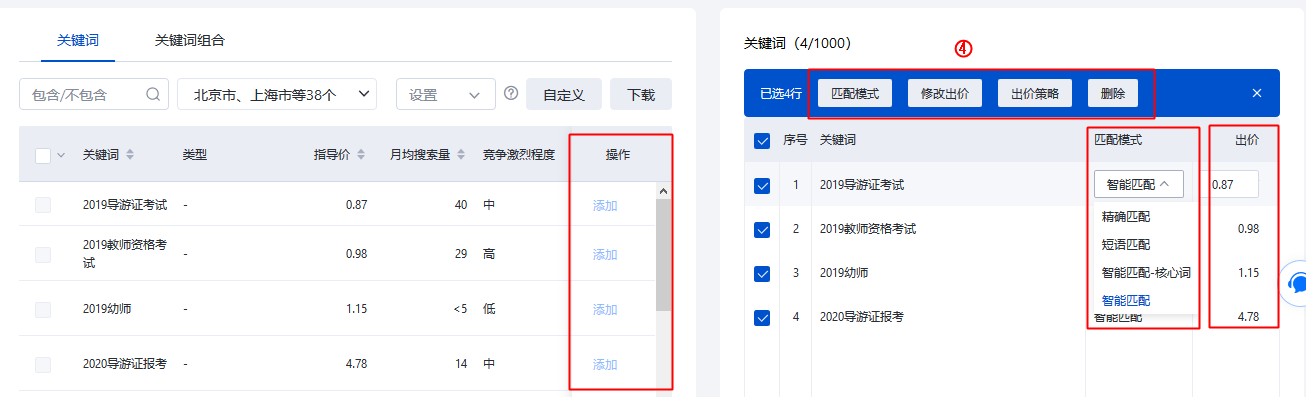Sort by 指导价 column arrows
This screenshot has height=397, width=1306.
point(361,155)
